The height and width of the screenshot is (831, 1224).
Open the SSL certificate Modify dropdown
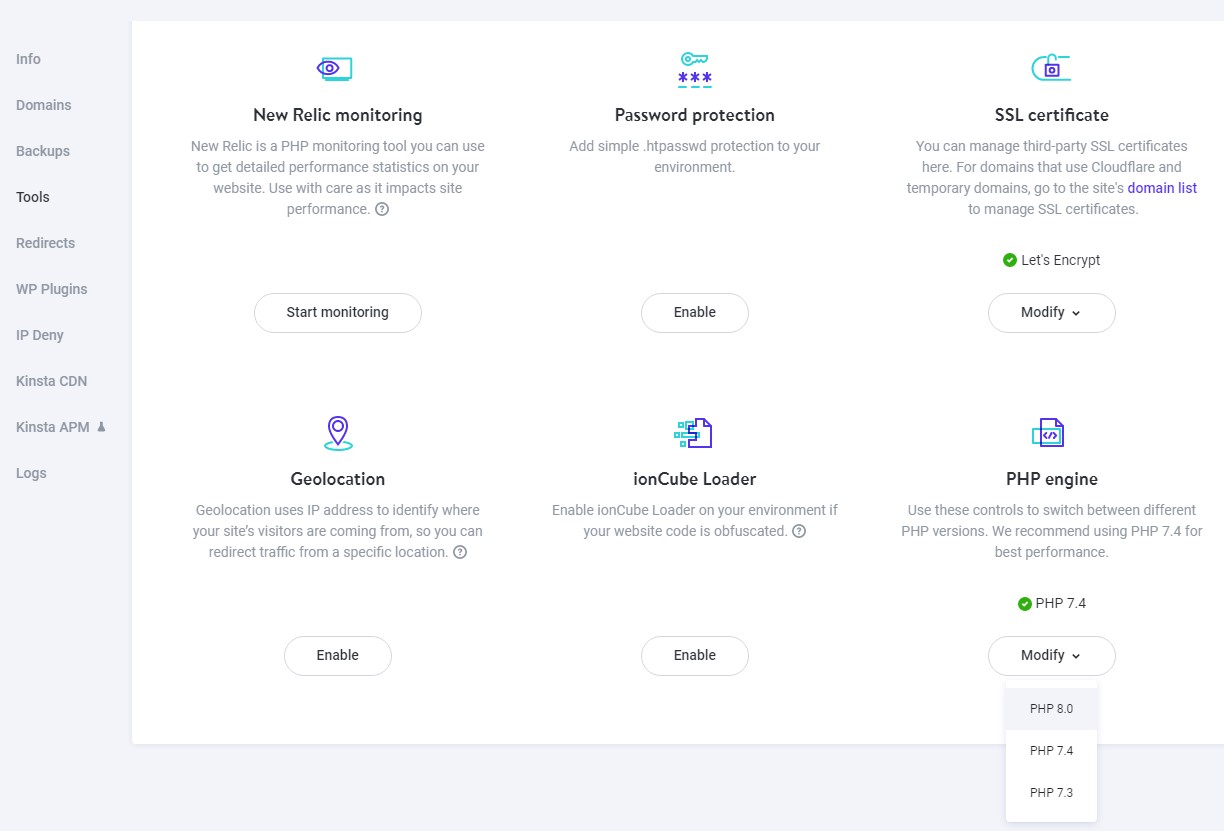(1051, 312)
